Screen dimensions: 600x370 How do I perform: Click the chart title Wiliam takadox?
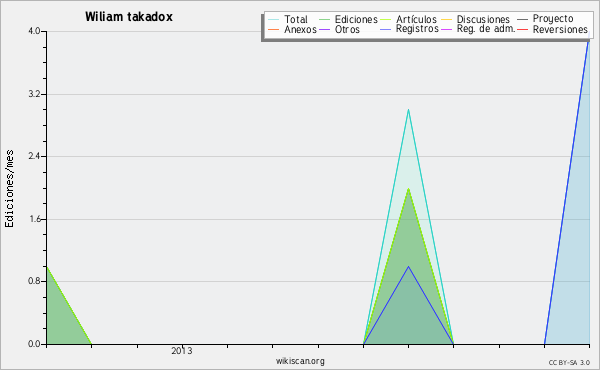[x=129, y=17]
